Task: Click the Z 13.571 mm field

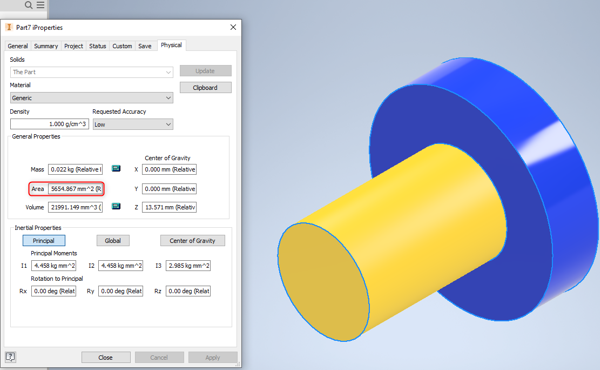Action: coord(170,207)
